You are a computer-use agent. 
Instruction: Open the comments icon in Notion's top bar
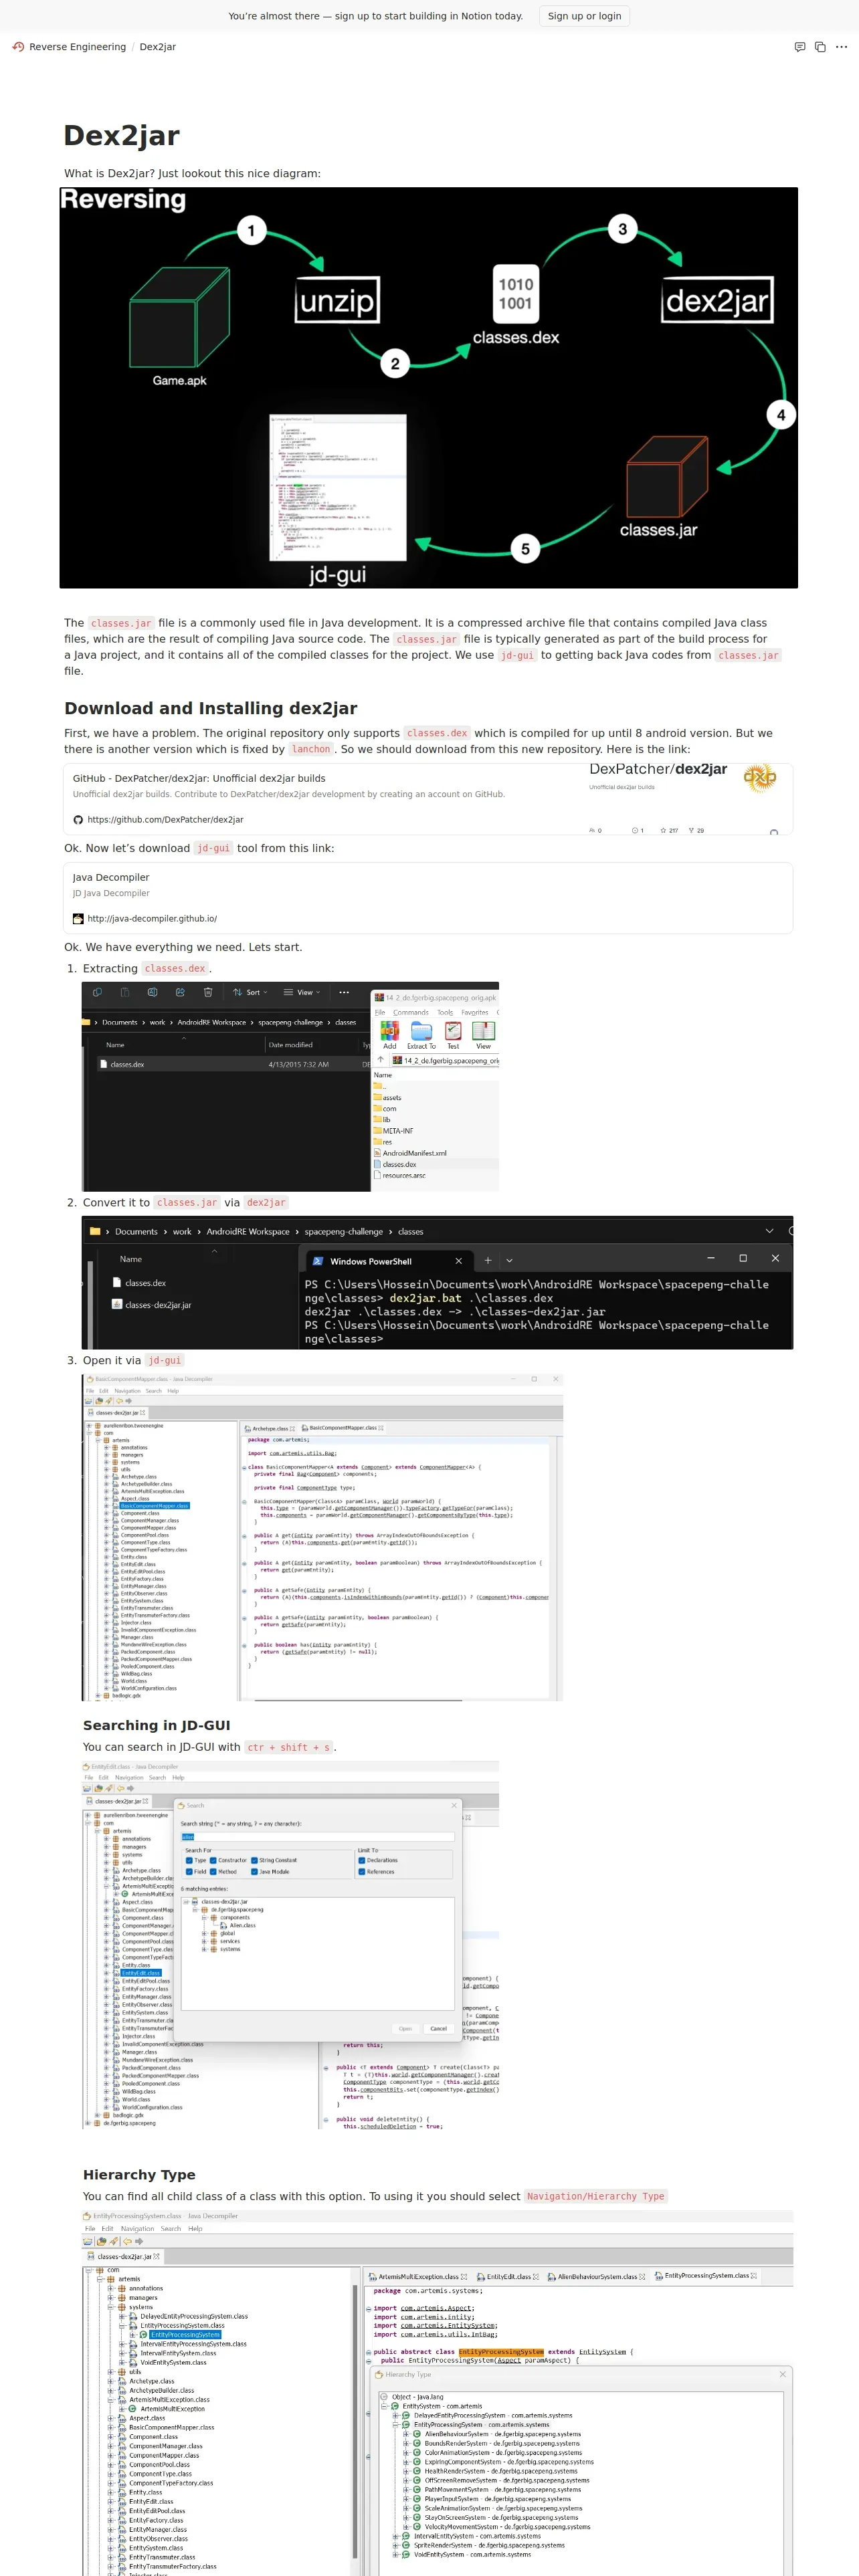799,47
